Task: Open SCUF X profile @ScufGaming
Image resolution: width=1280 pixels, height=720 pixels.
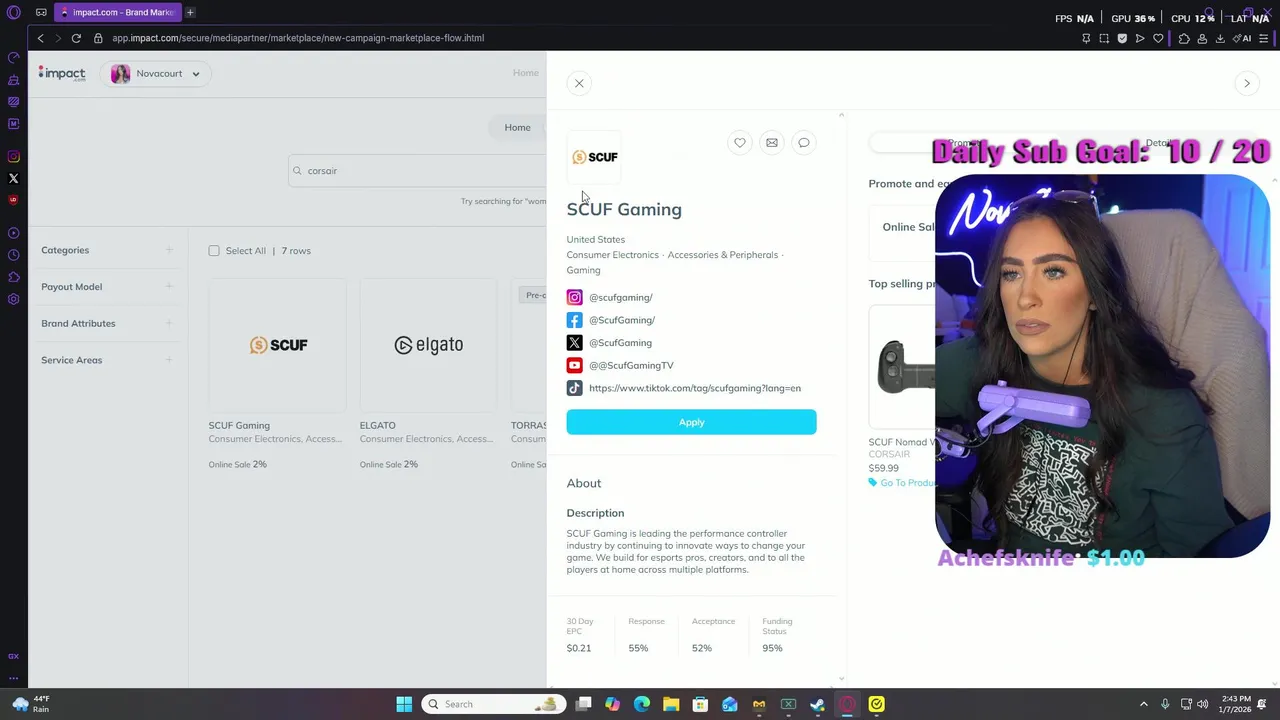Action: coord(620,343)
